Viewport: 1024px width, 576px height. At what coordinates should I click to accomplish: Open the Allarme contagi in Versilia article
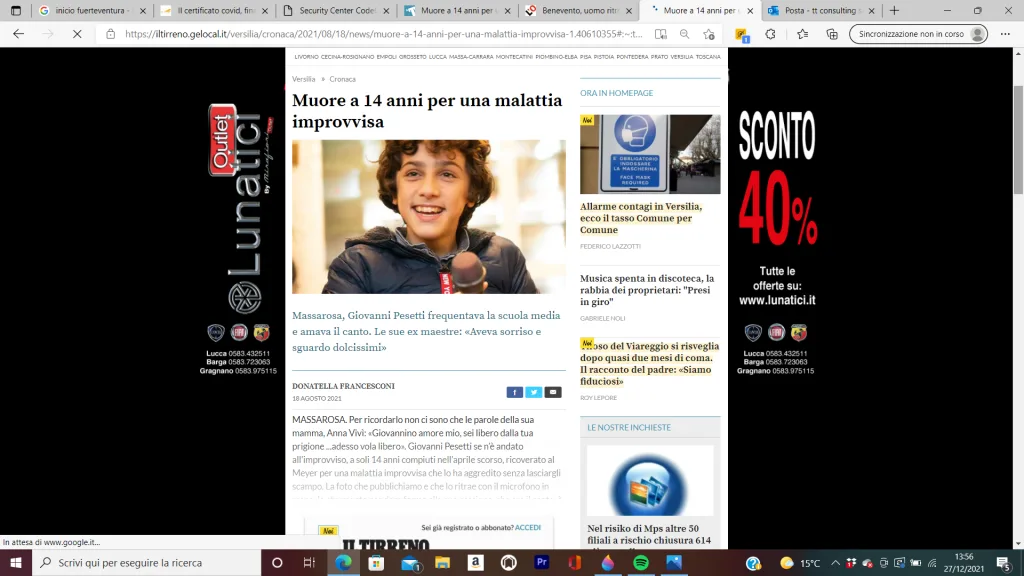pyautogui.click(x=641, y=218)
